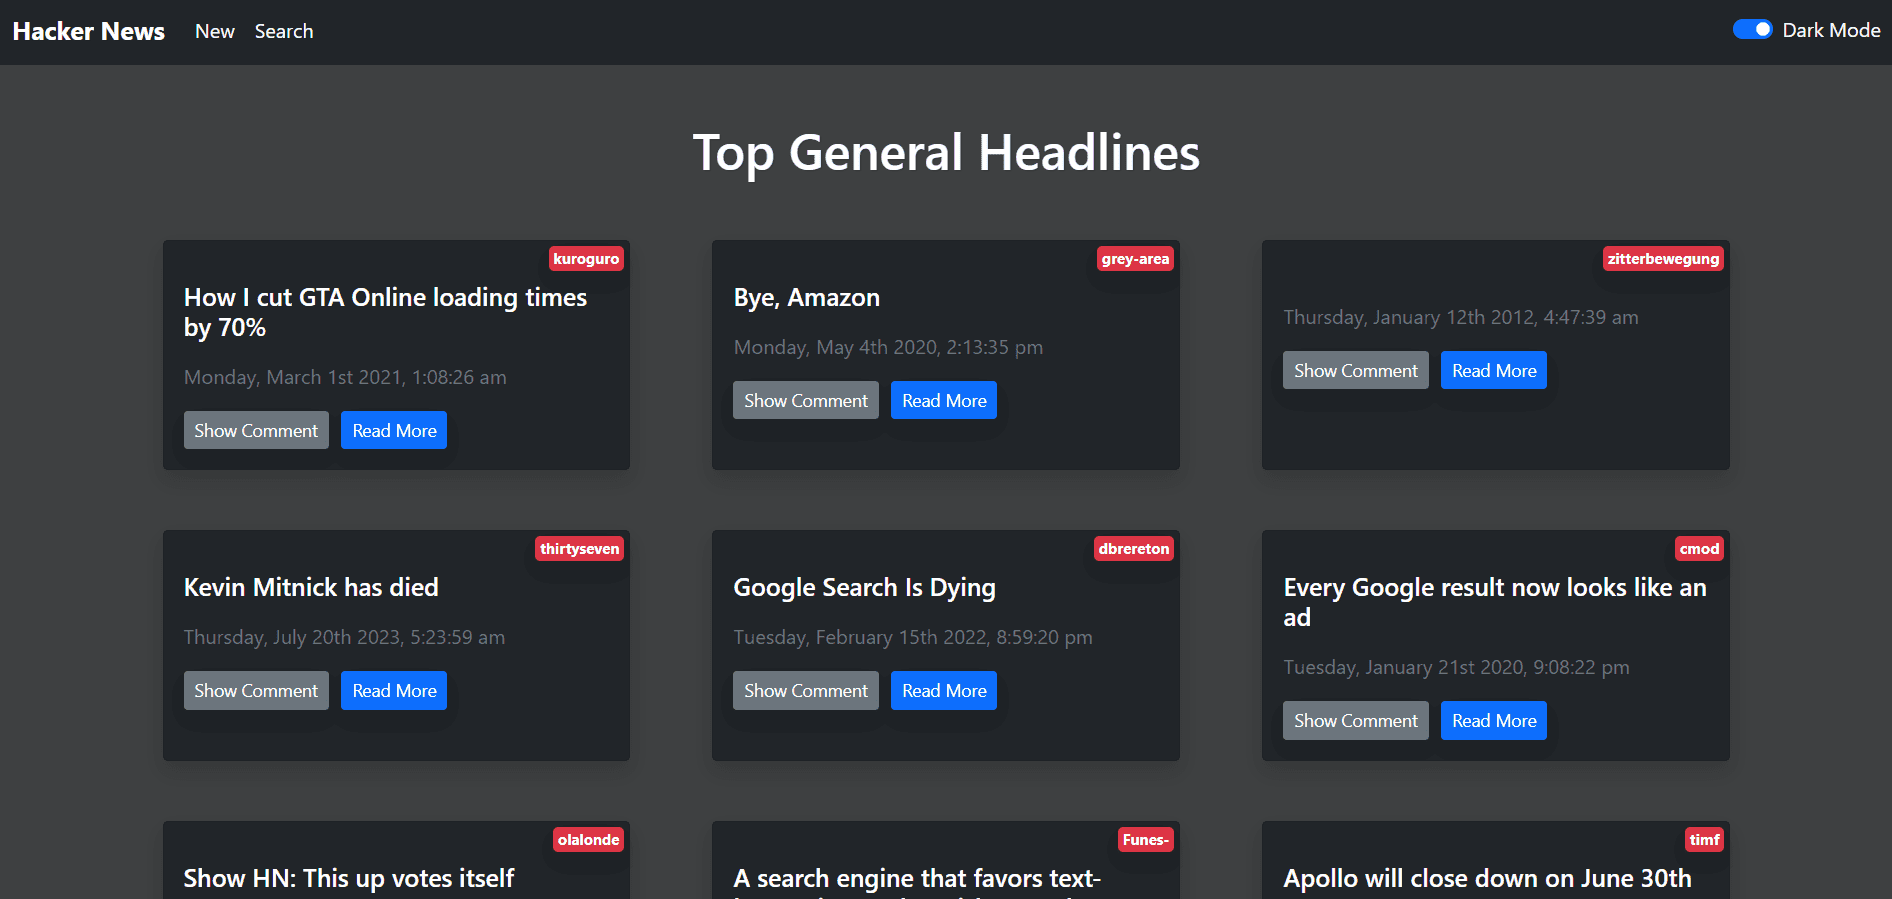
Task: Click the 'Bye, Amazon' headline
Action: click(806, 298)
